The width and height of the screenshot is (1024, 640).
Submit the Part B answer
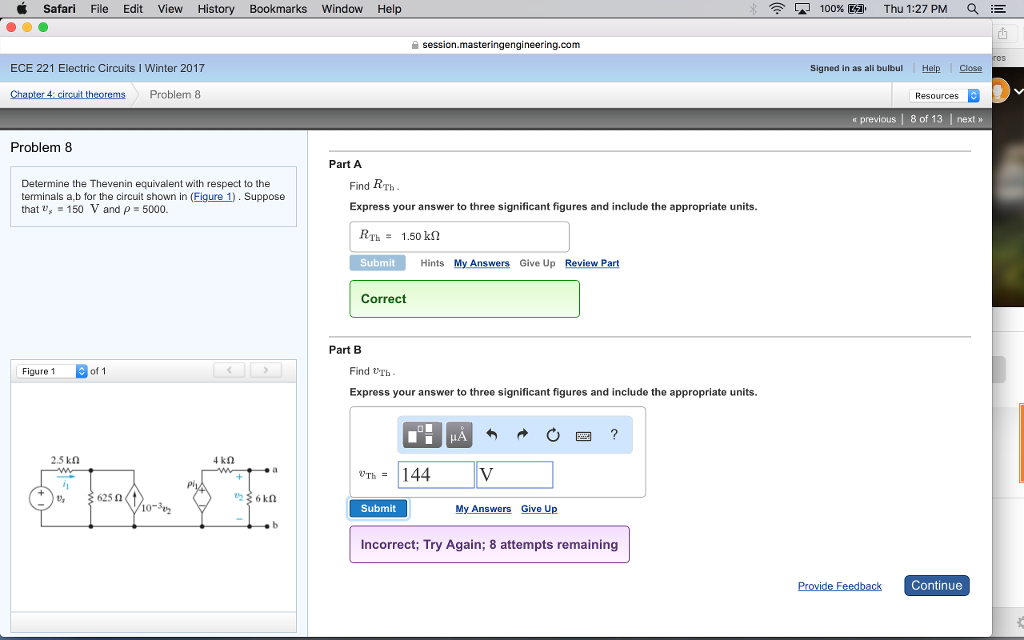point(378,508)
